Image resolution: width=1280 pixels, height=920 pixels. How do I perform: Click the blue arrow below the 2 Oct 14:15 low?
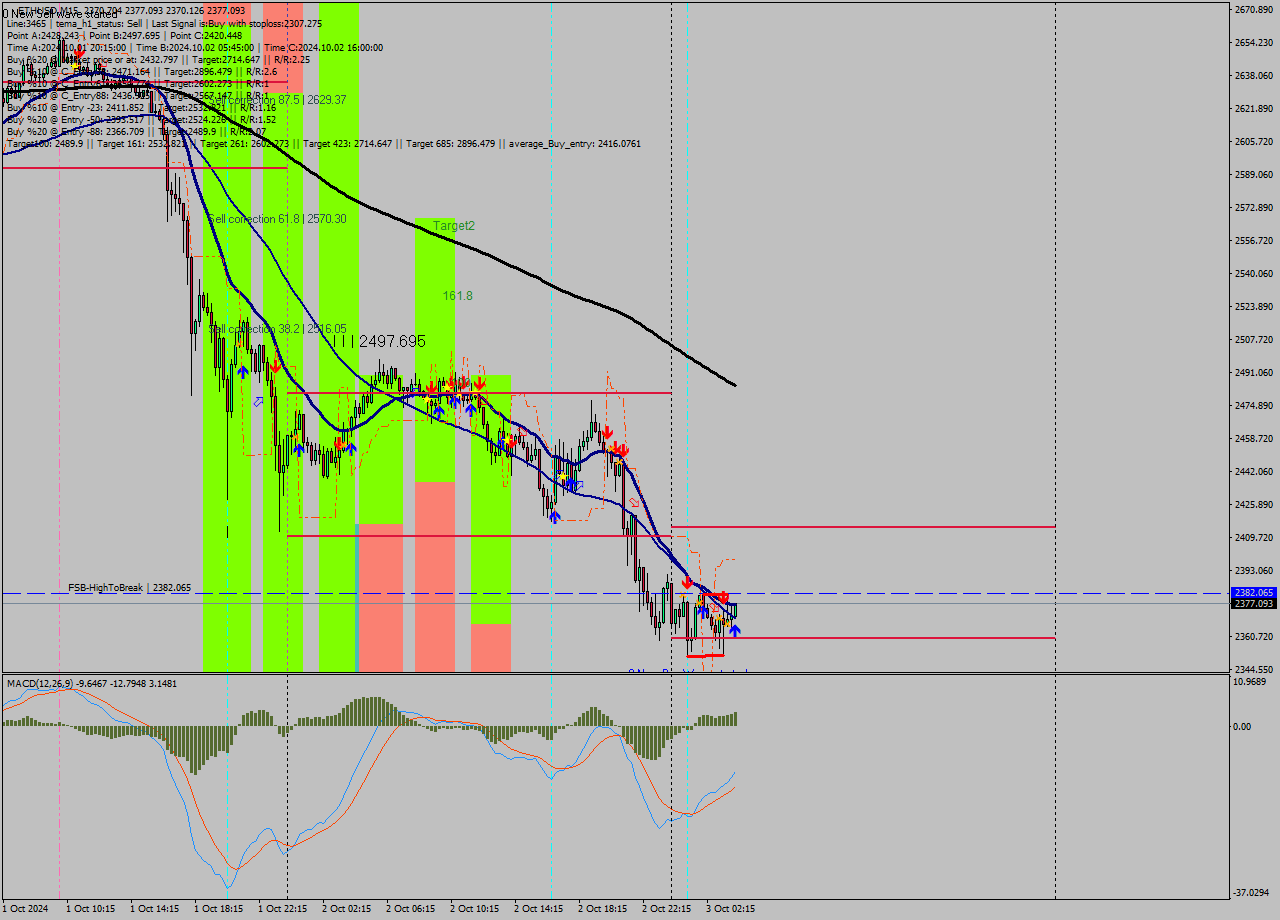point(554,516)
